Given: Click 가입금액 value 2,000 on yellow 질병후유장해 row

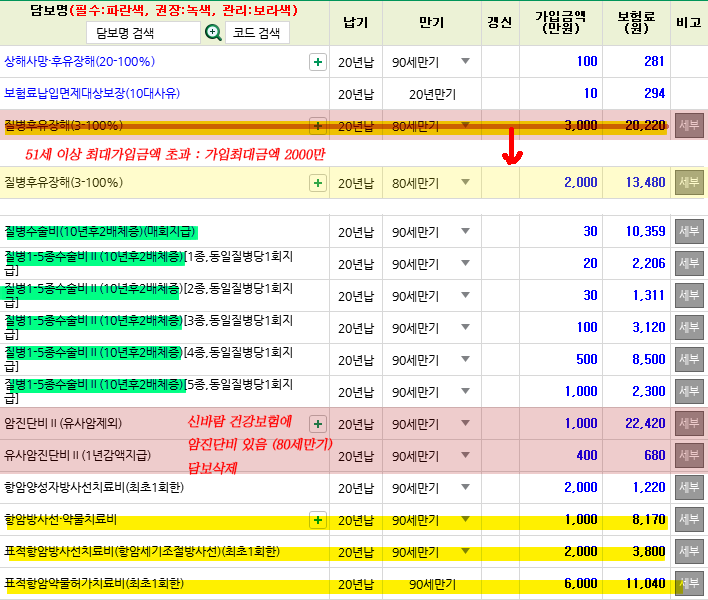Looking at the screenshot, I should pyautogui.click(x=581, y=182).
